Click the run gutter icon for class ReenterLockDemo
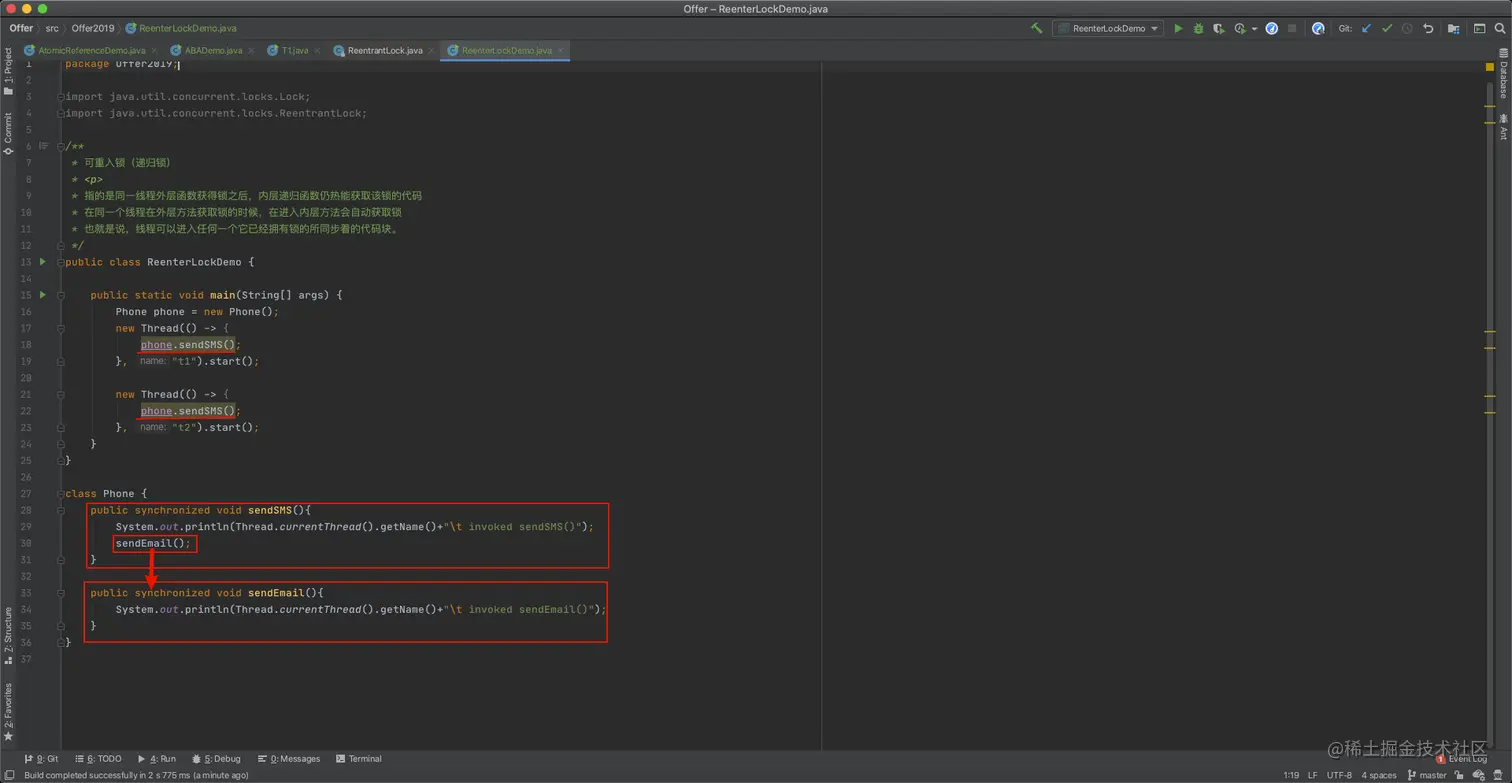This screenshot has width=1512, height=783. [42, 262]
